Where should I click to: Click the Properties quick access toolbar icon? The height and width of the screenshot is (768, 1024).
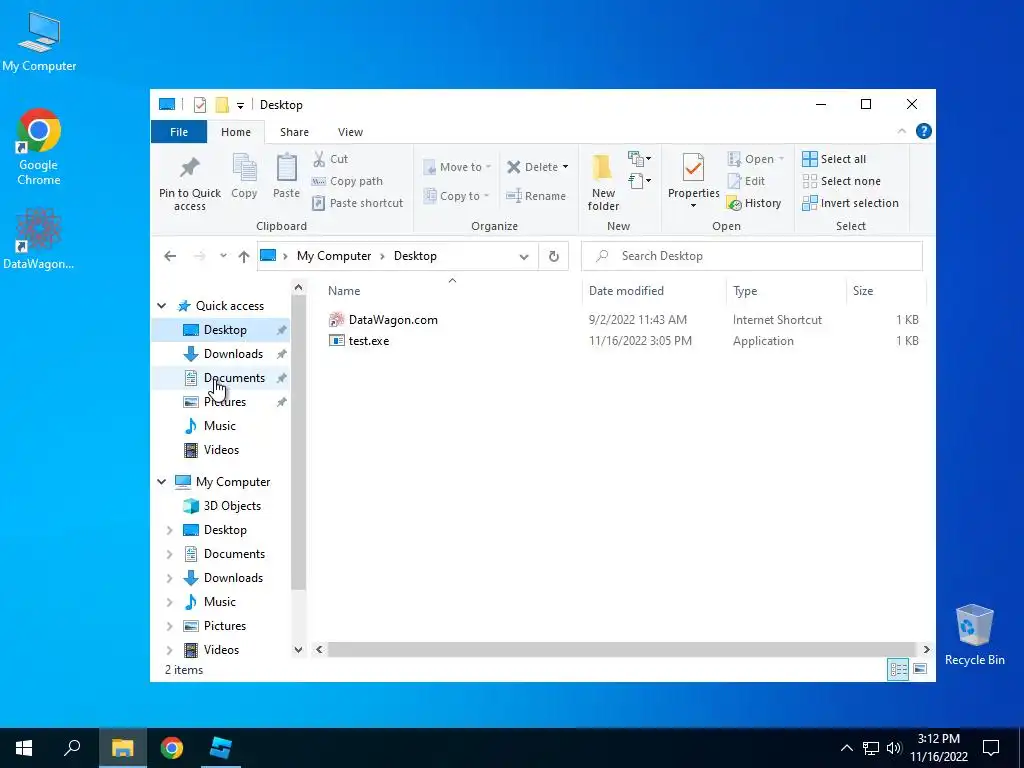click(200, 104)
